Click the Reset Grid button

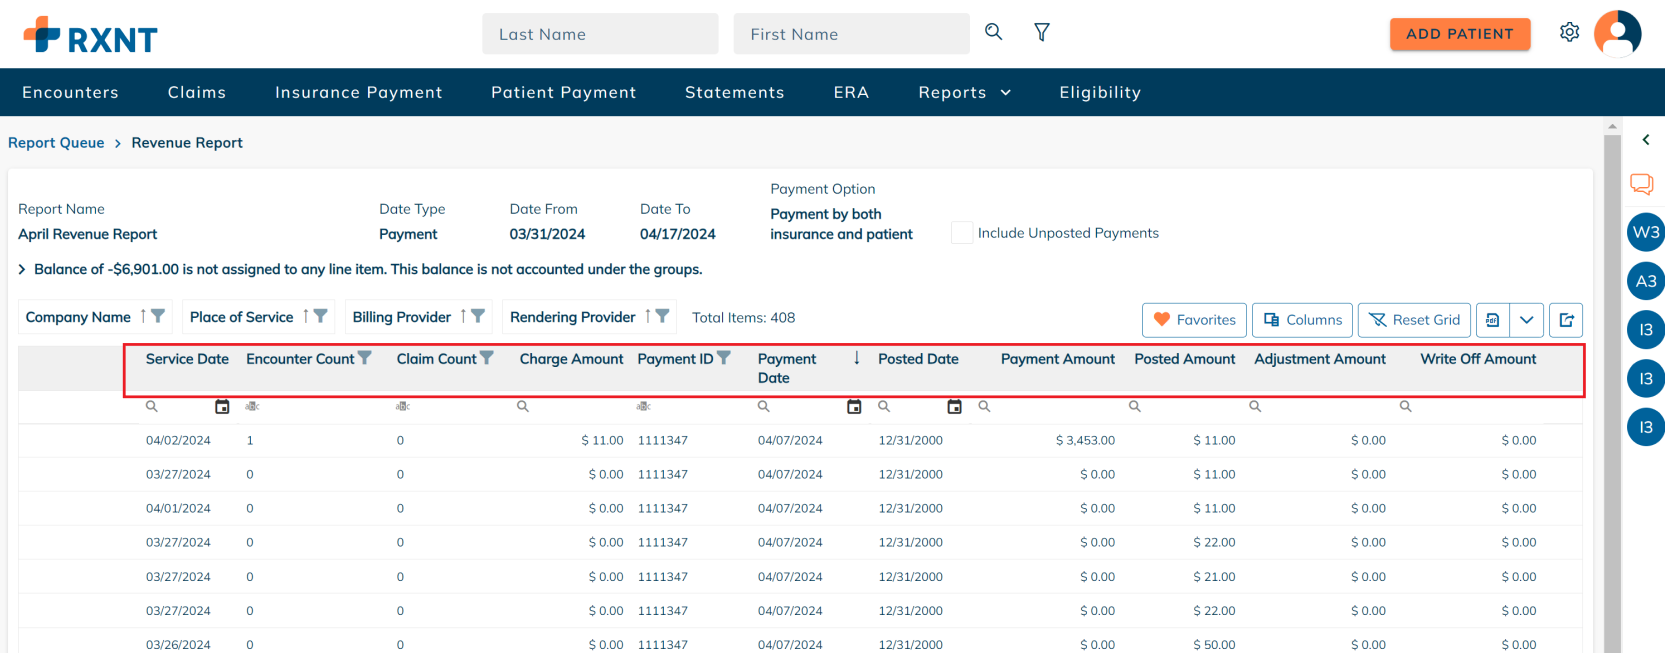pos(1414,320)
